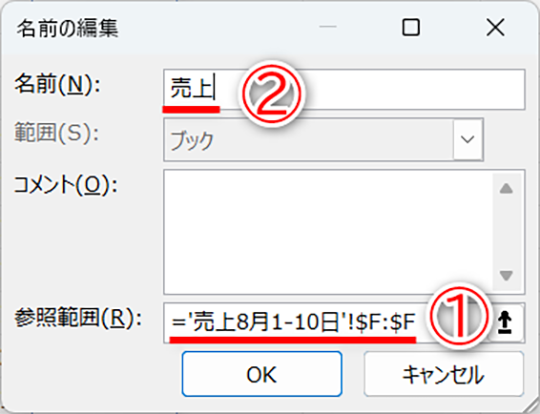The image size is (540, 414).
Task: Click the 範囲(S) label
Action: pos(56,133)
